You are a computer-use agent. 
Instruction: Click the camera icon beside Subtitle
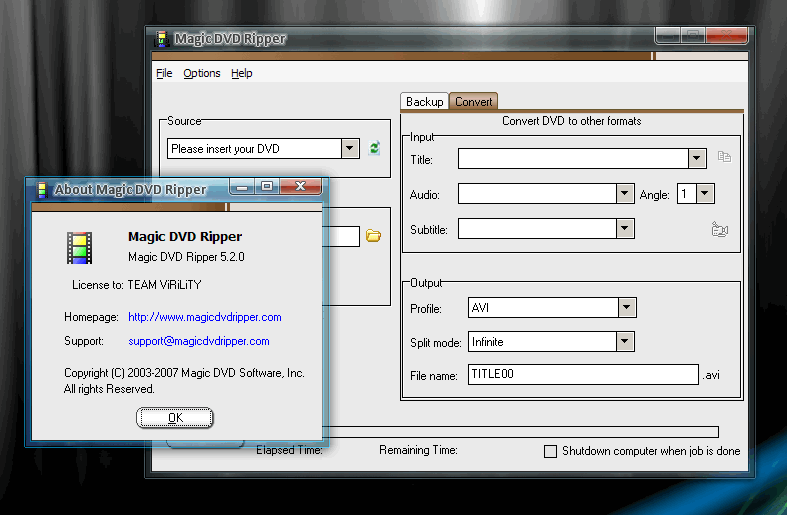pos(720,229)
